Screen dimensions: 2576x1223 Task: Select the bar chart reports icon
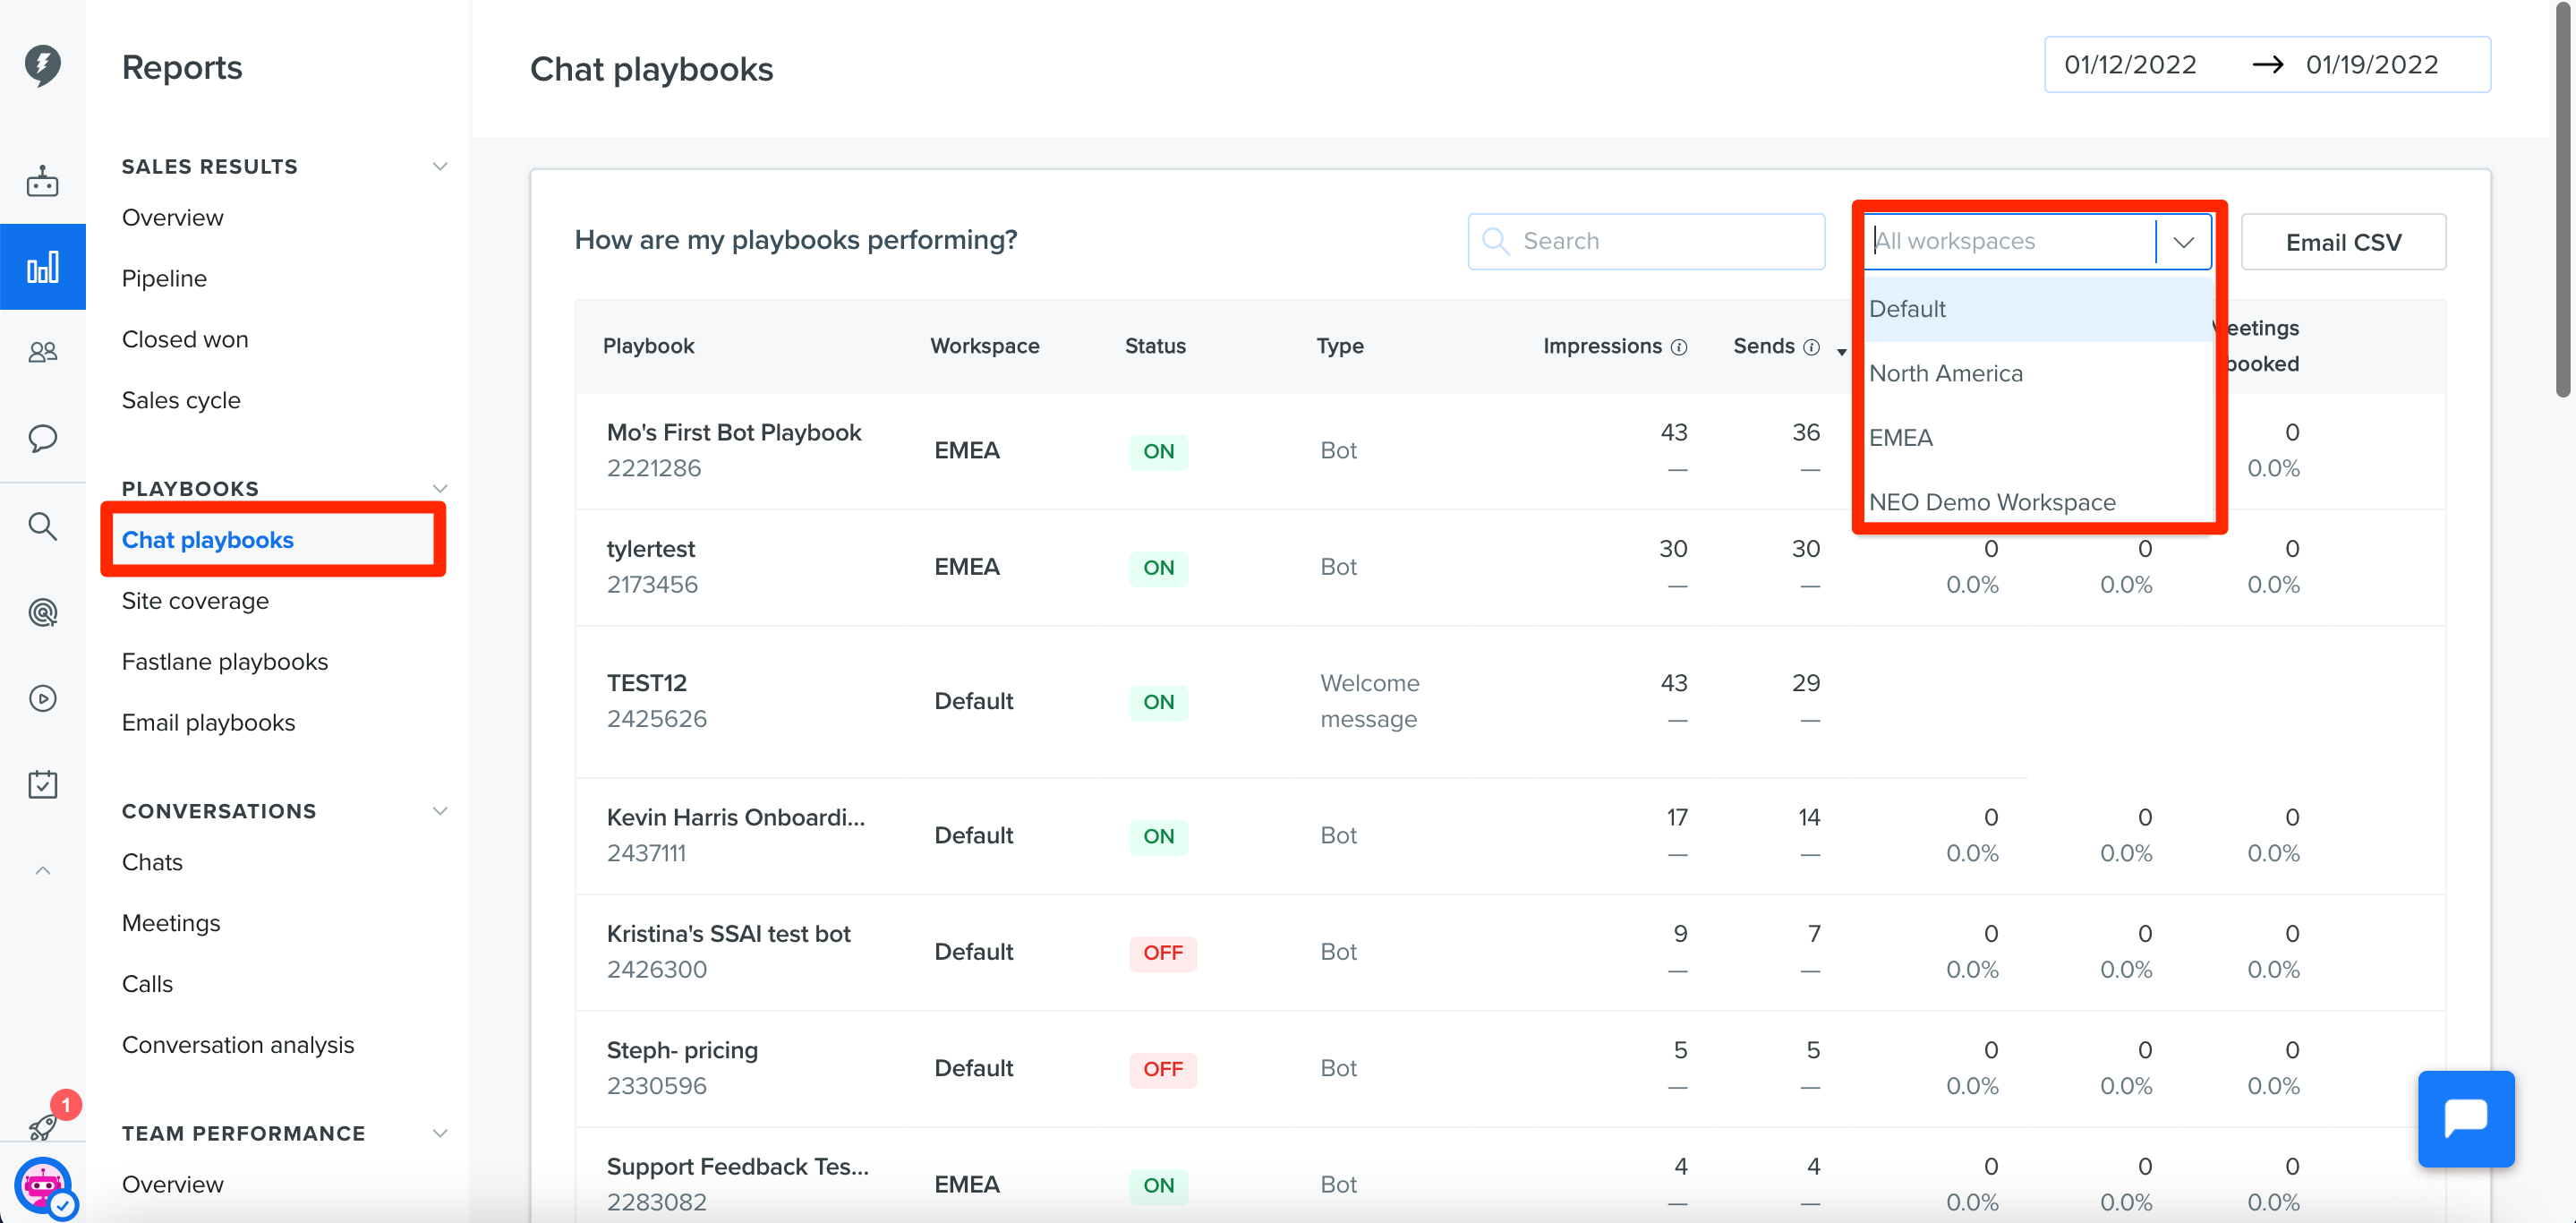pyautogui.click(x=42, y=267)
